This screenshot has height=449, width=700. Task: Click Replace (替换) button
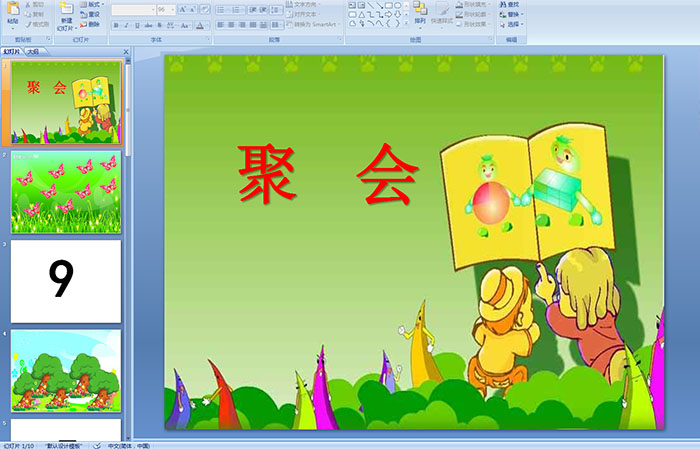tap(509, 14)
